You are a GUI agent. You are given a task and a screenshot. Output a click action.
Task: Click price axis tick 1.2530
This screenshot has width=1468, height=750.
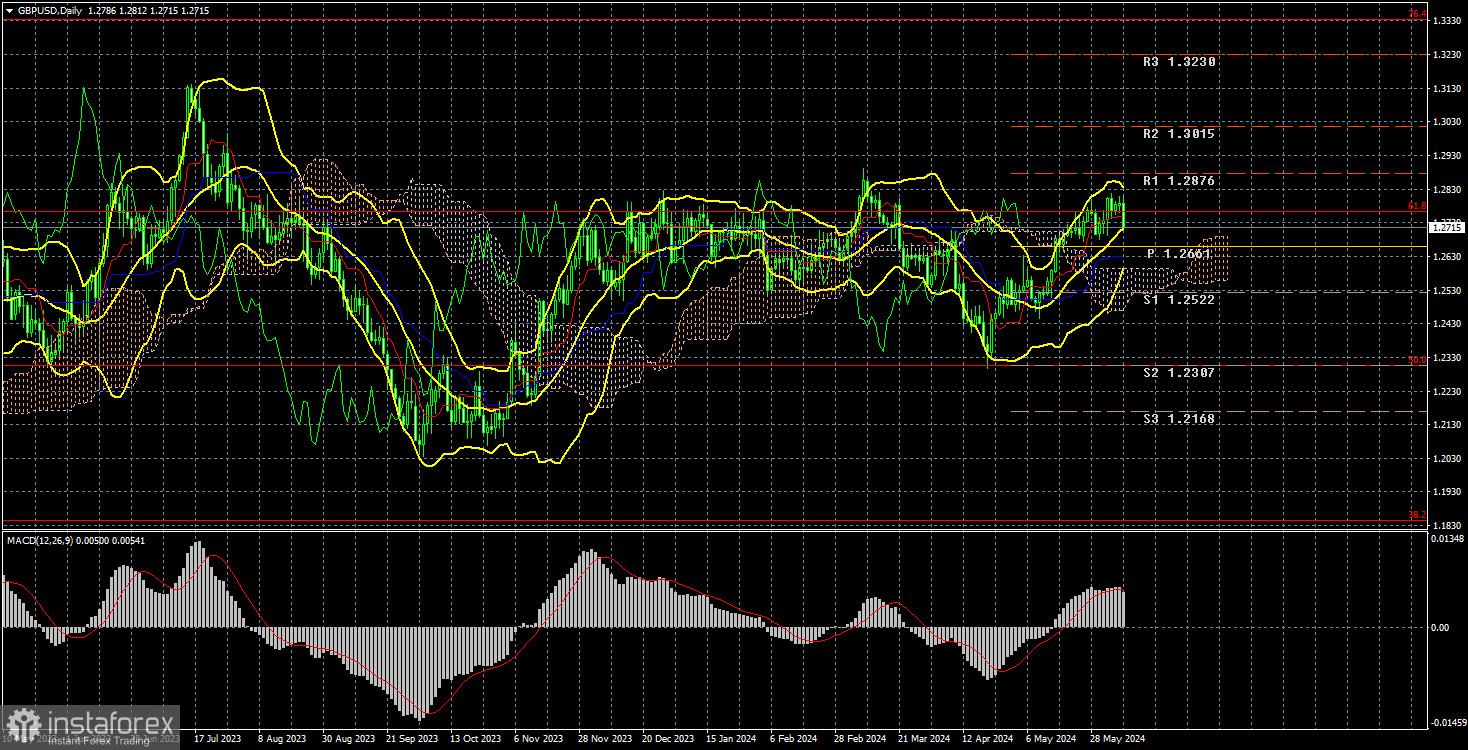click(x=1446, y=291)
